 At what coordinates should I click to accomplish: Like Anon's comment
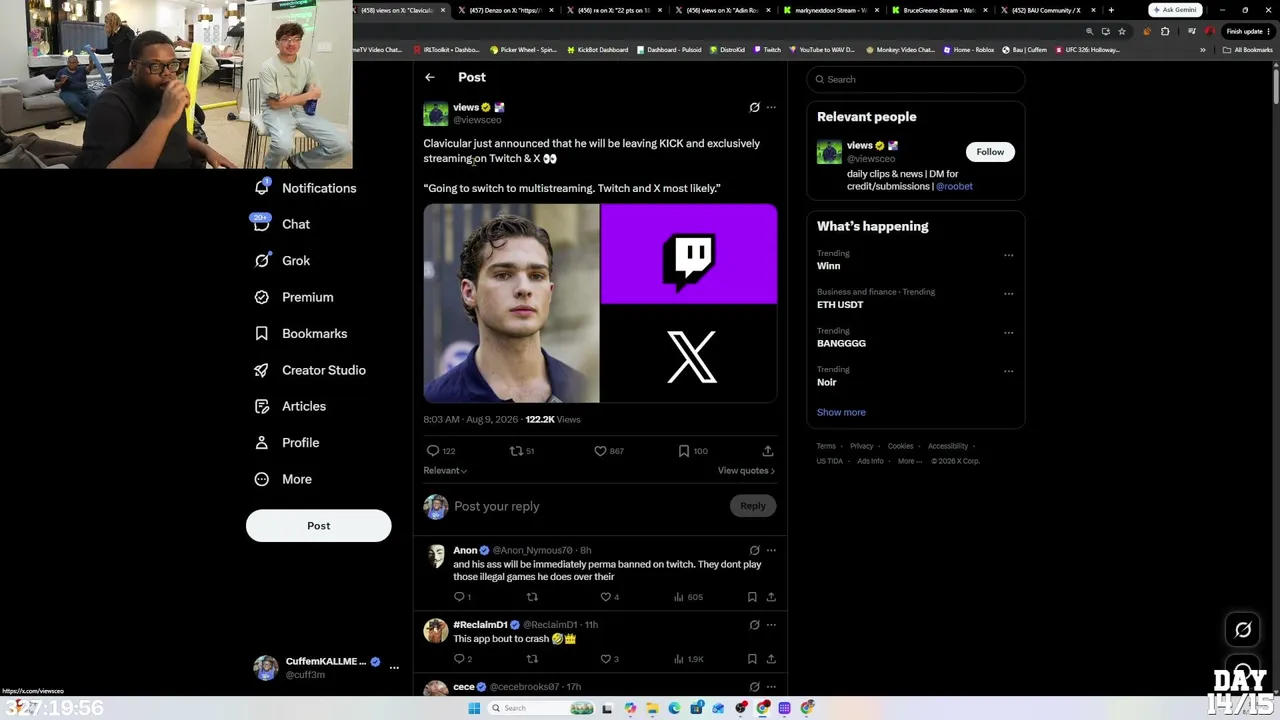(605, 597)
